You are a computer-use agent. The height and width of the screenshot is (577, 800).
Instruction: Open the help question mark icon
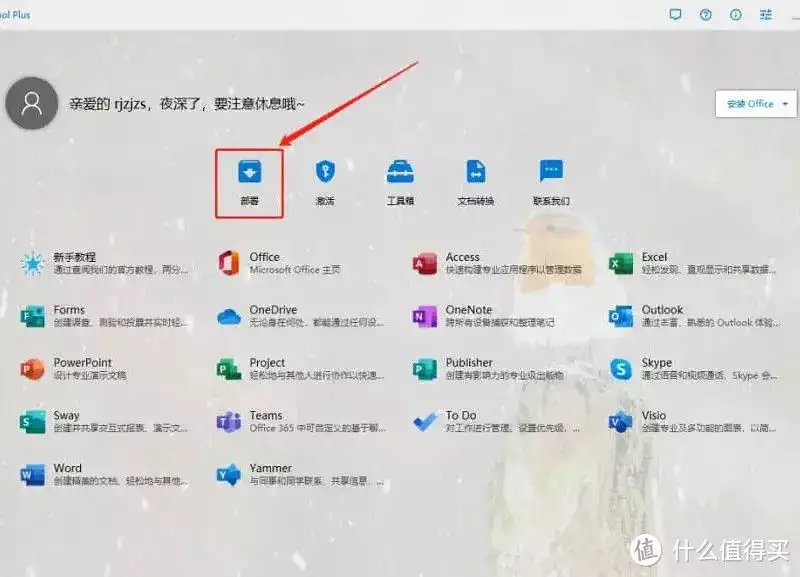705,15
